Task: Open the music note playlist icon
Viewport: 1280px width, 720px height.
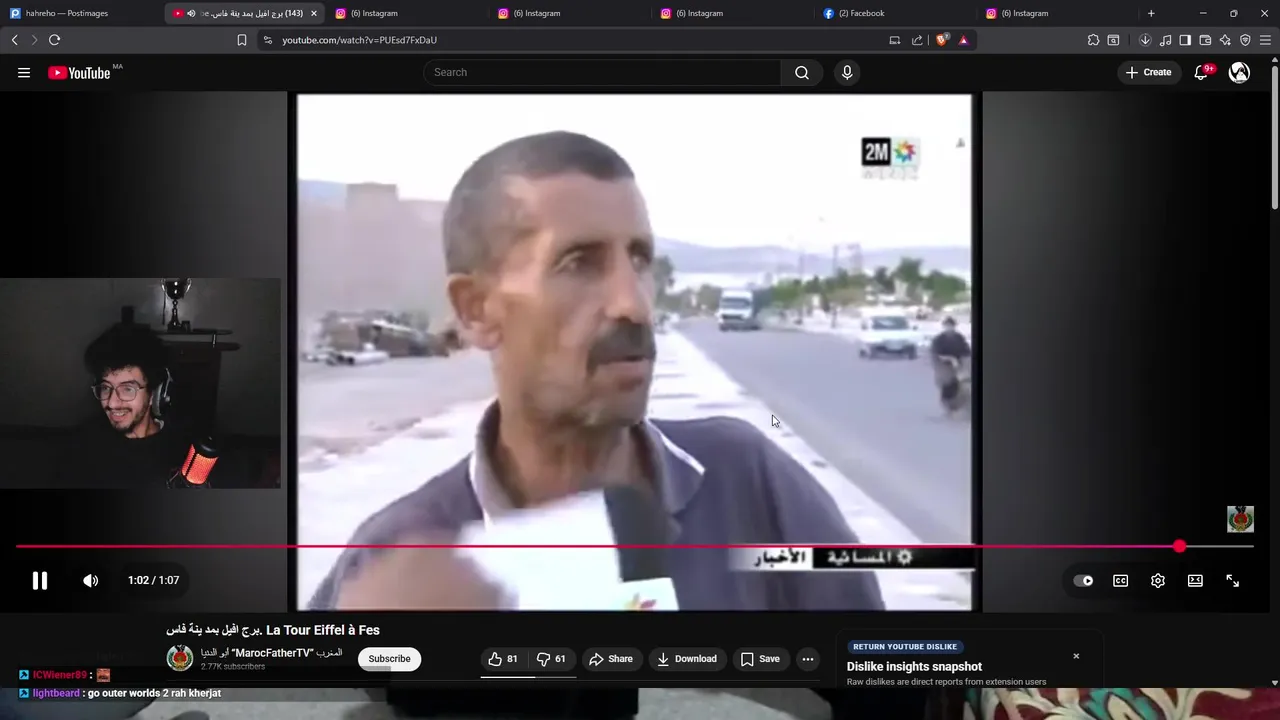Action: pos(1165,40)
